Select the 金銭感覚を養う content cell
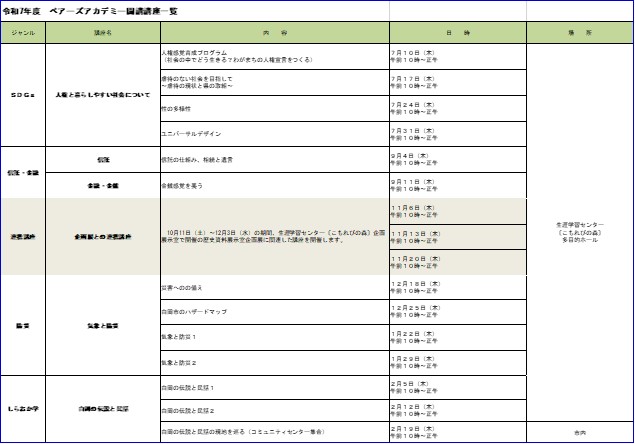The image size is (635, 444). coord(275,186)
